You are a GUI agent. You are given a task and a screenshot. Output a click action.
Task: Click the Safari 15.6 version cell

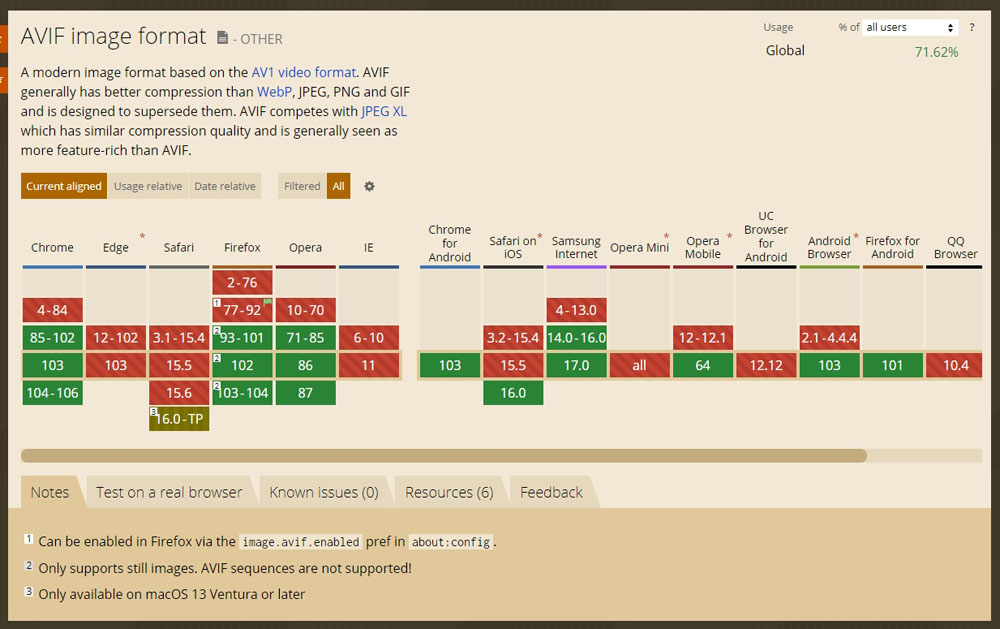179,393
